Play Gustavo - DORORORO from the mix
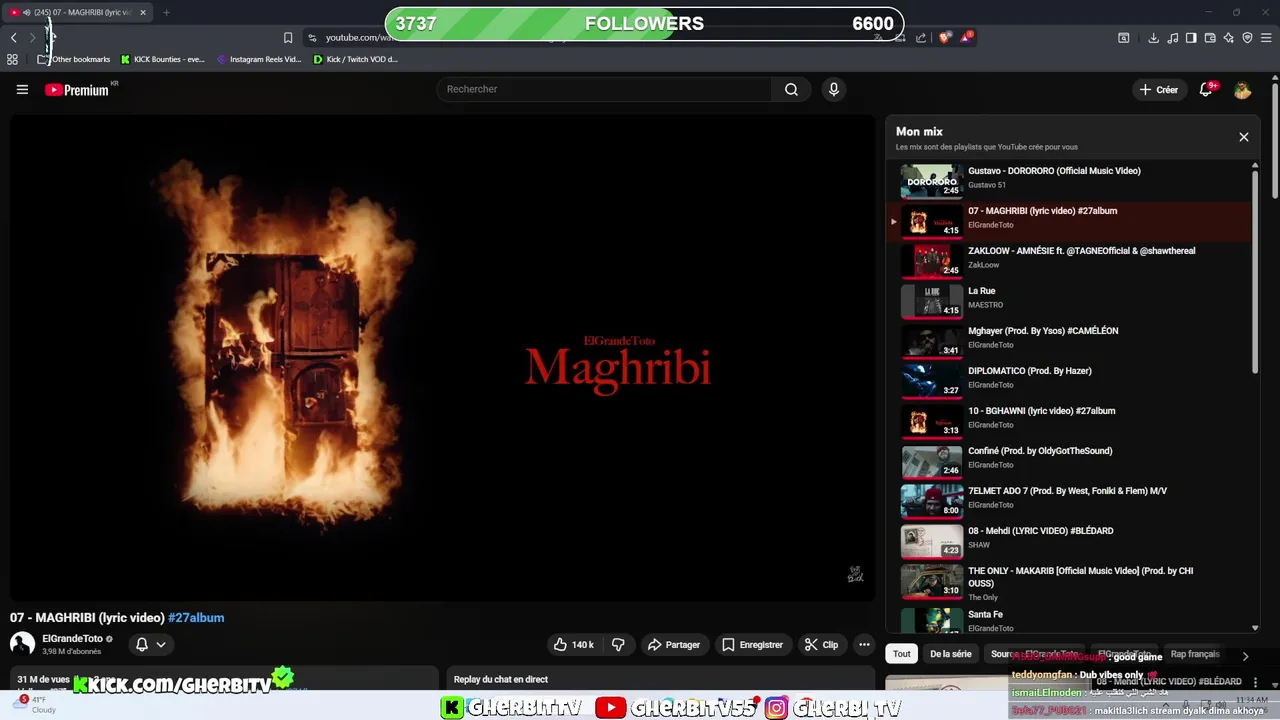Viewport: 1280px width, 720px height. coord(1069,182)
